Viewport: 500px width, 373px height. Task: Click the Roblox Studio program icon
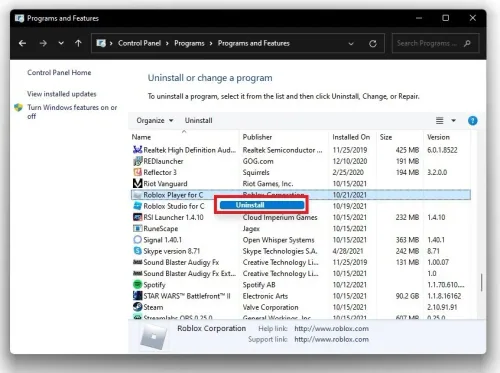pos(137,206)
